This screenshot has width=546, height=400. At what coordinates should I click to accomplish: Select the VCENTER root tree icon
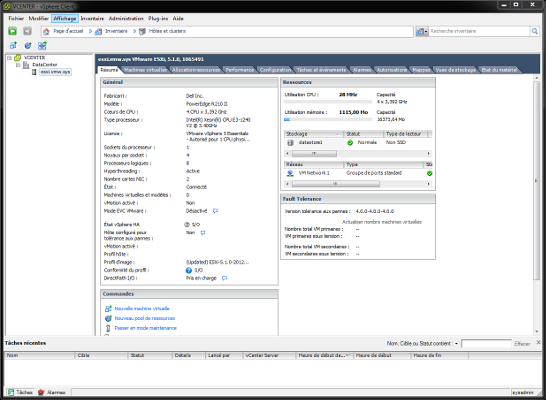[x=17, y=58]
